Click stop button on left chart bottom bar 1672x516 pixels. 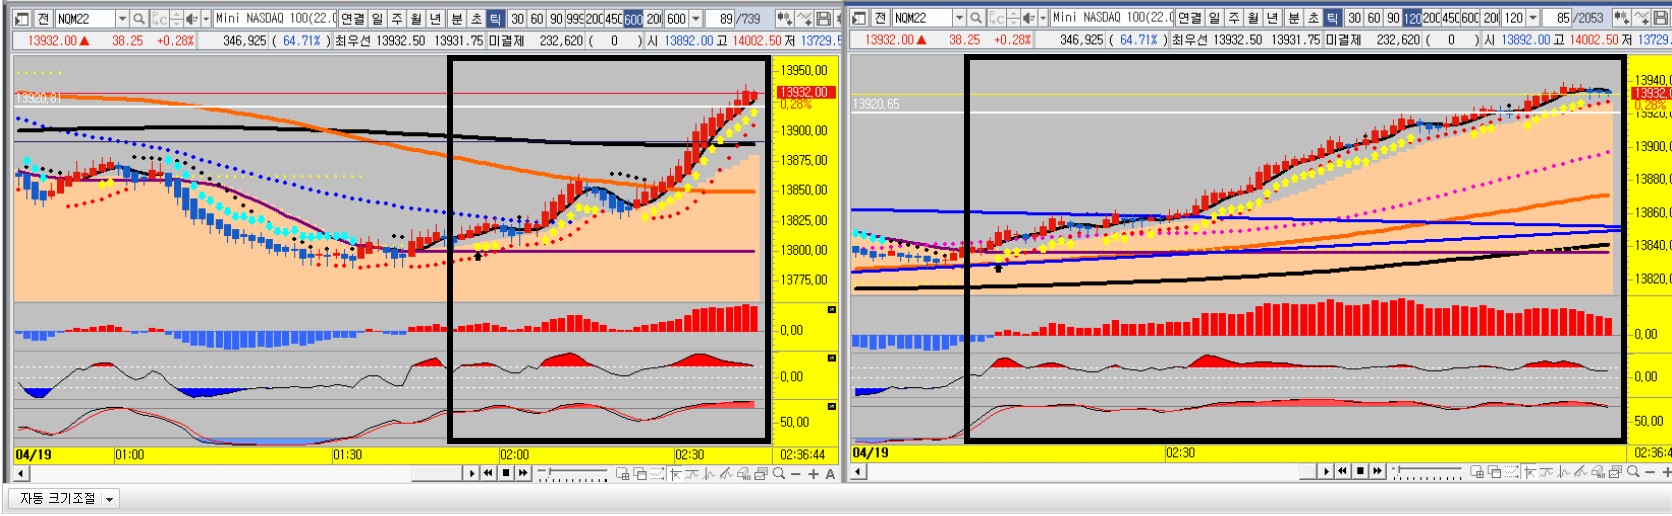[506, 473]
